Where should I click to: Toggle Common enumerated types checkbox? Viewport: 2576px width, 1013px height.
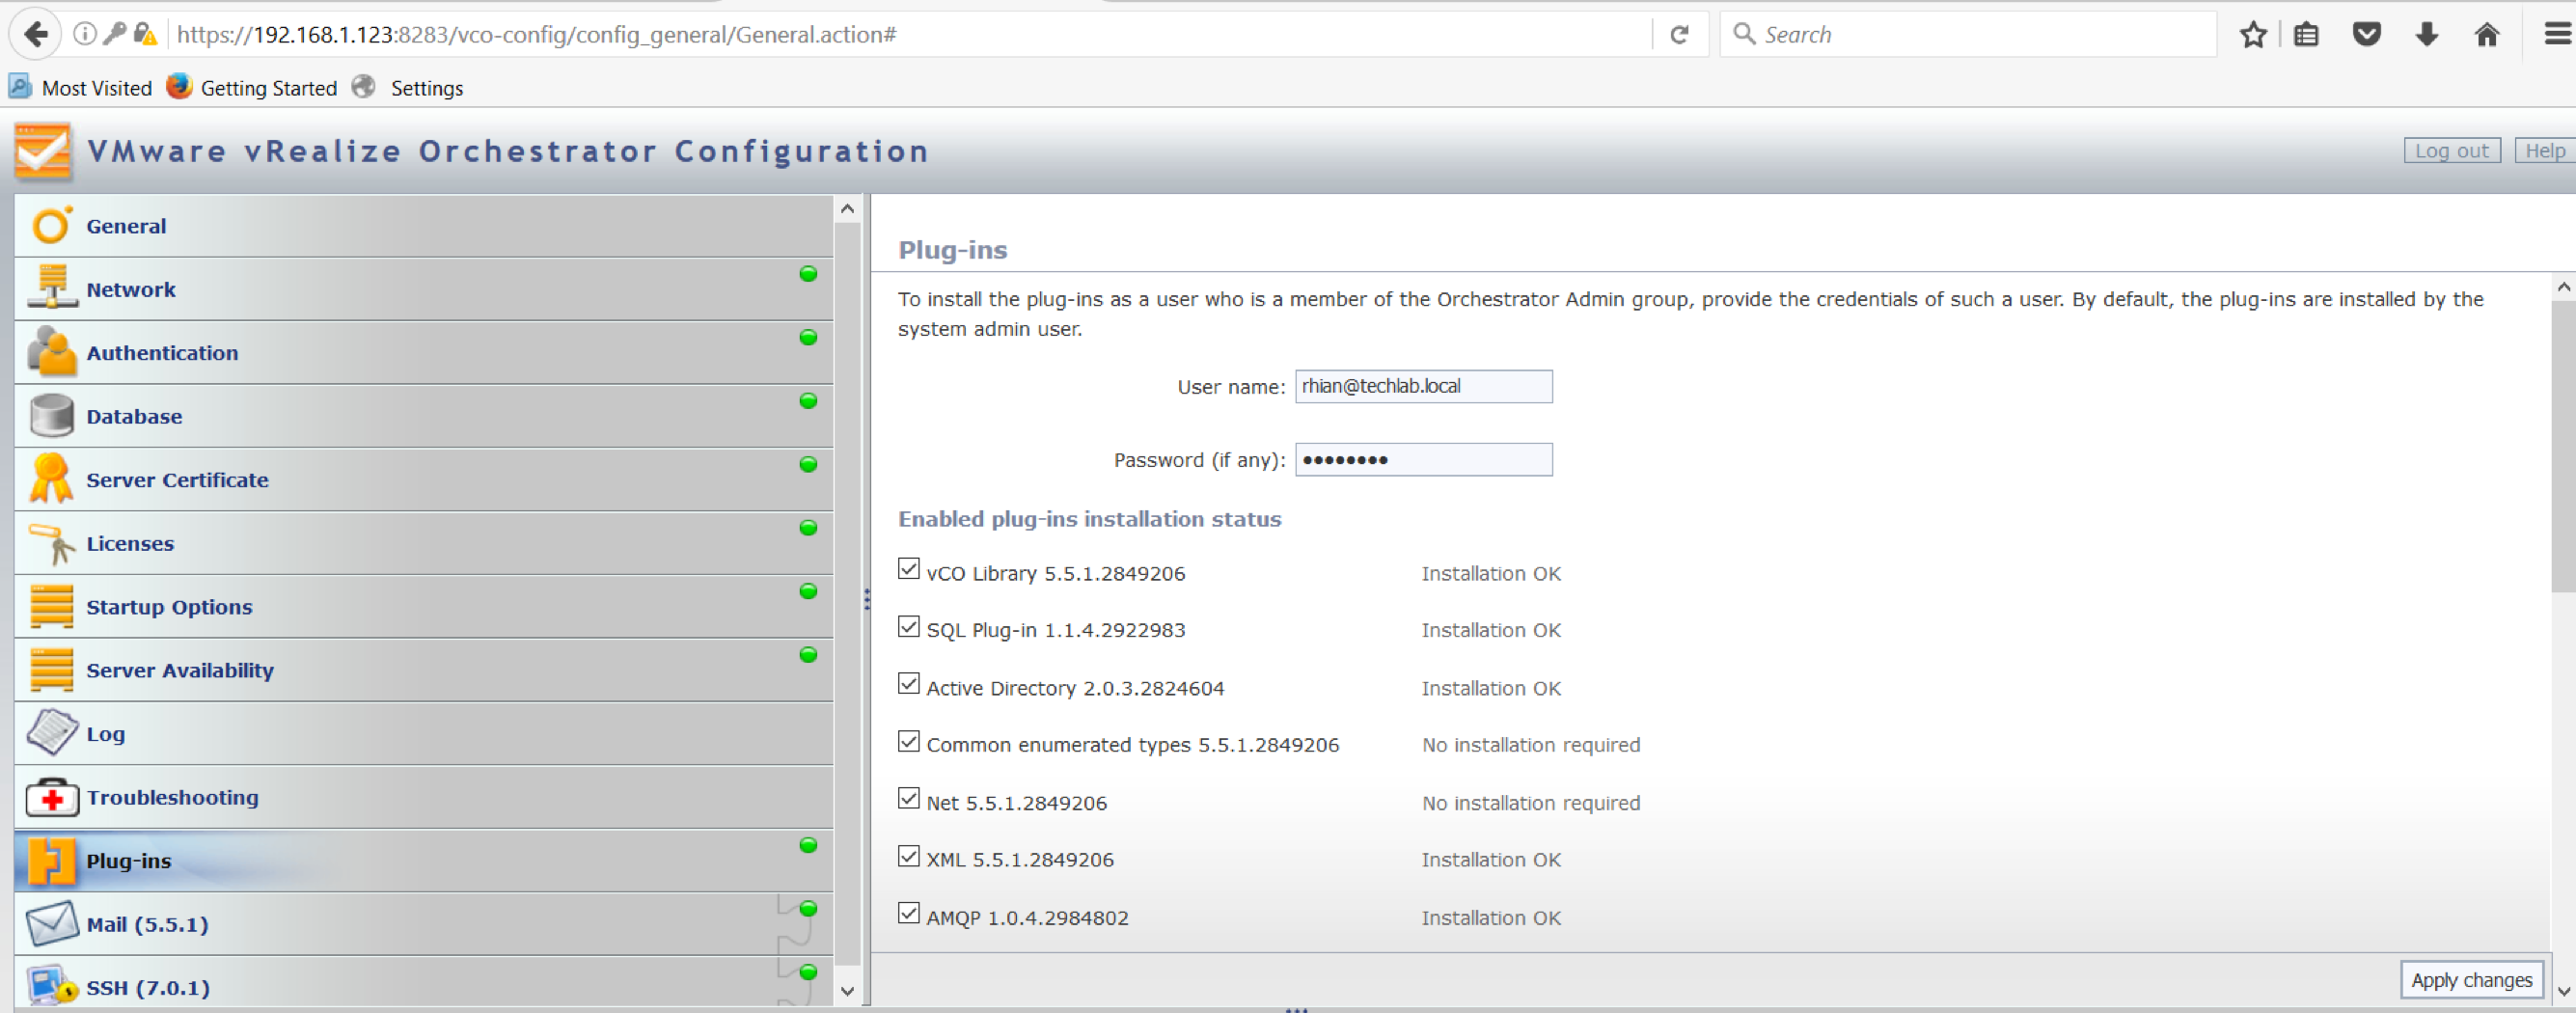tap(908, 741)
